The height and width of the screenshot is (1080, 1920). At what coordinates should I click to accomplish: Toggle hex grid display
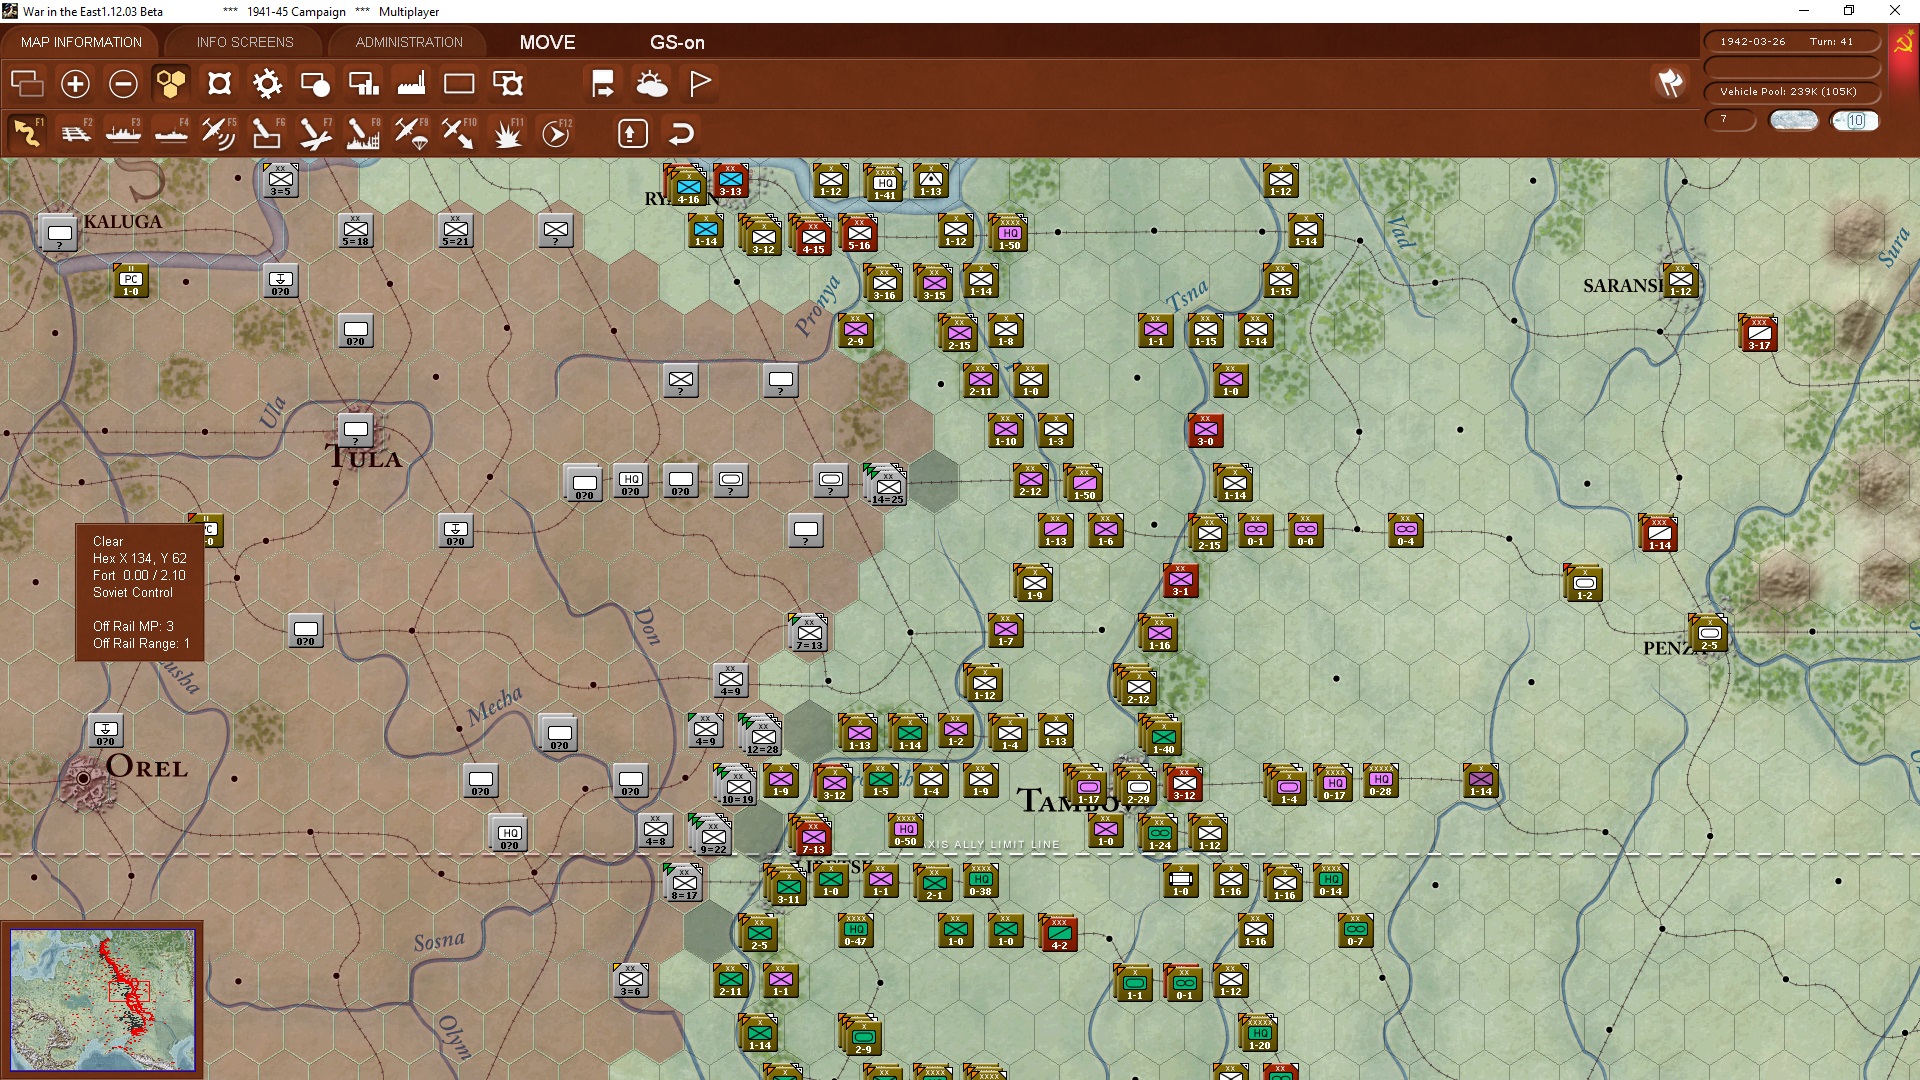171,84
